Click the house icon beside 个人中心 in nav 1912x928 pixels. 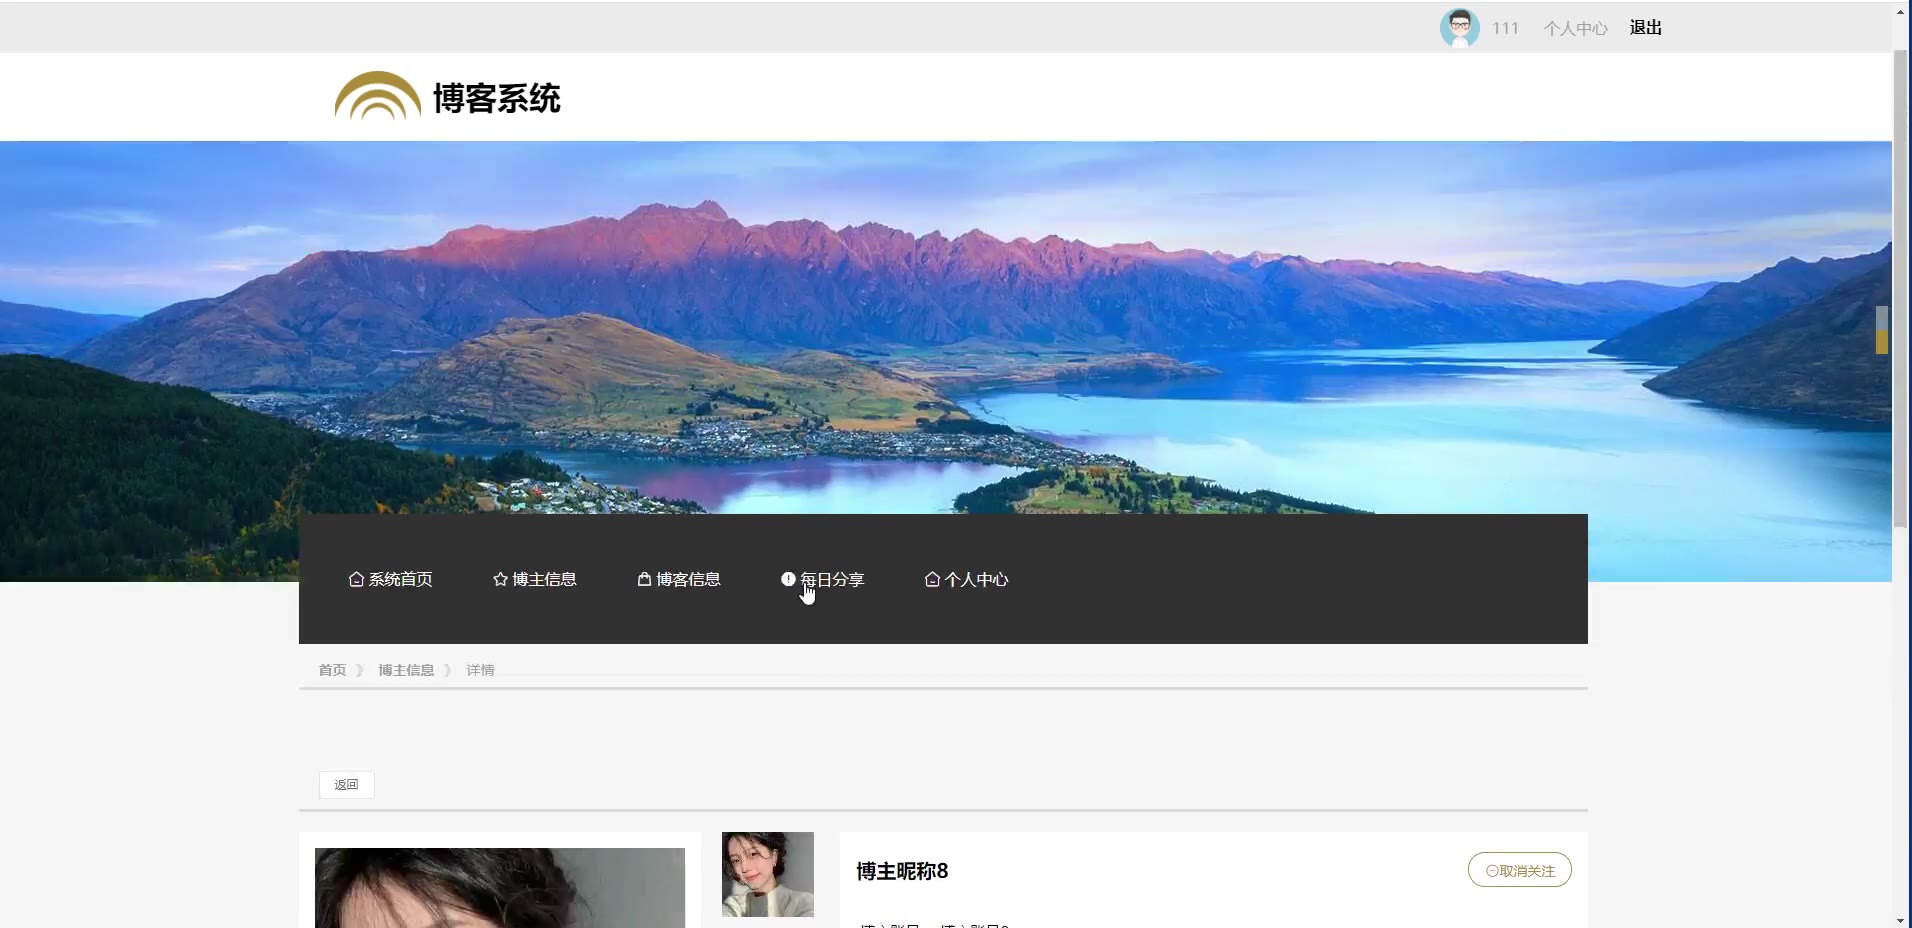coord(932,579)
